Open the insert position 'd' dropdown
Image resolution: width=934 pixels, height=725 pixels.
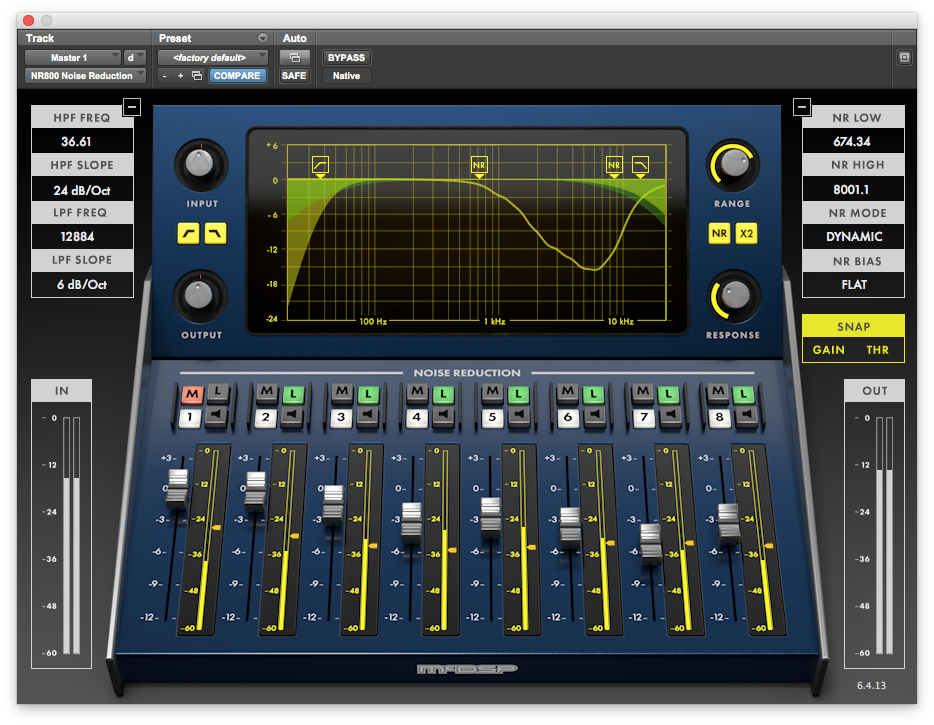pyautogui.click(x=135, y=58)
